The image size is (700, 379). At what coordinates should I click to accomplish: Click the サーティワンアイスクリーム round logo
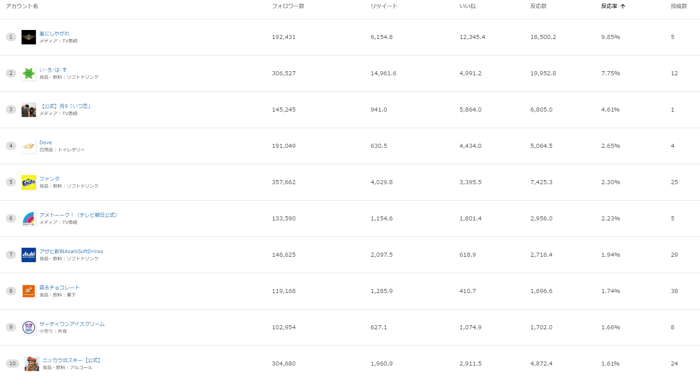tap(29, 327)
